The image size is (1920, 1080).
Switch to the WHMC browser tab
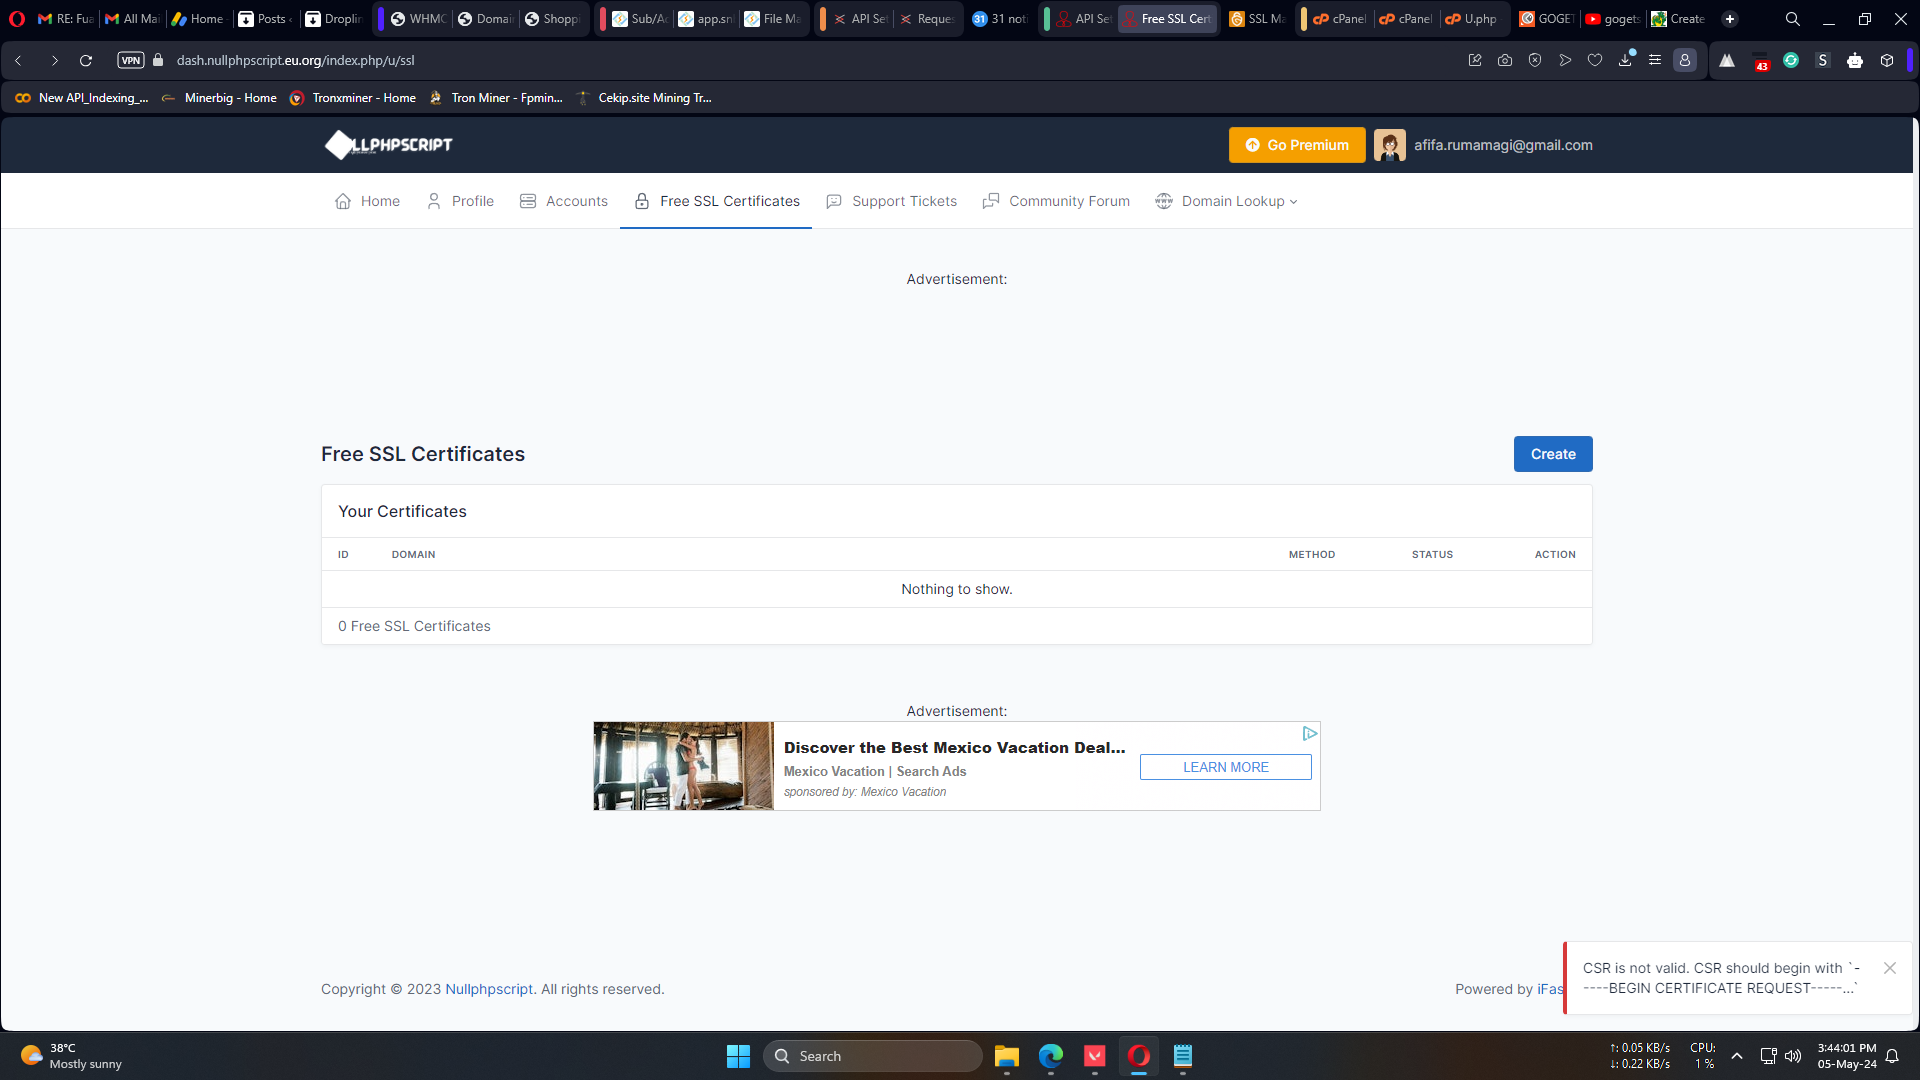[x=418, y=18]
